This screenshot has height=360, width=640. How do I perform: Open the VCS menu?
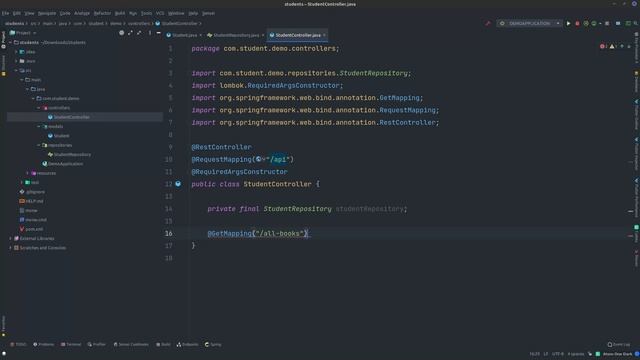160,13
